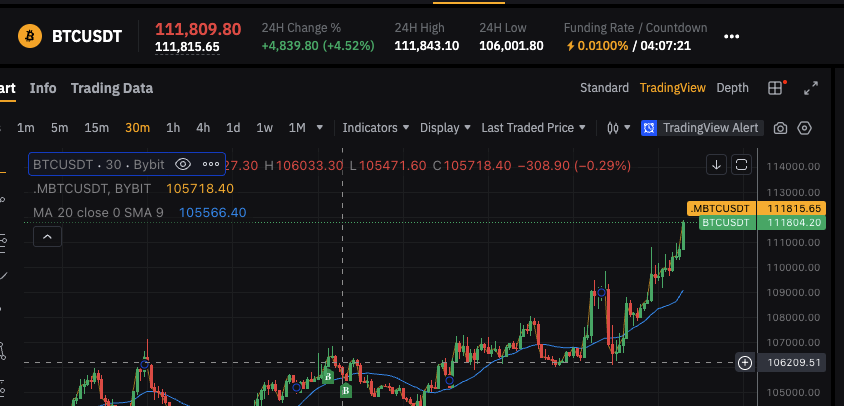Viewport: 844px width, 406px height.
Task: Click the MA value 105566.40
Action: pos(213,213)
